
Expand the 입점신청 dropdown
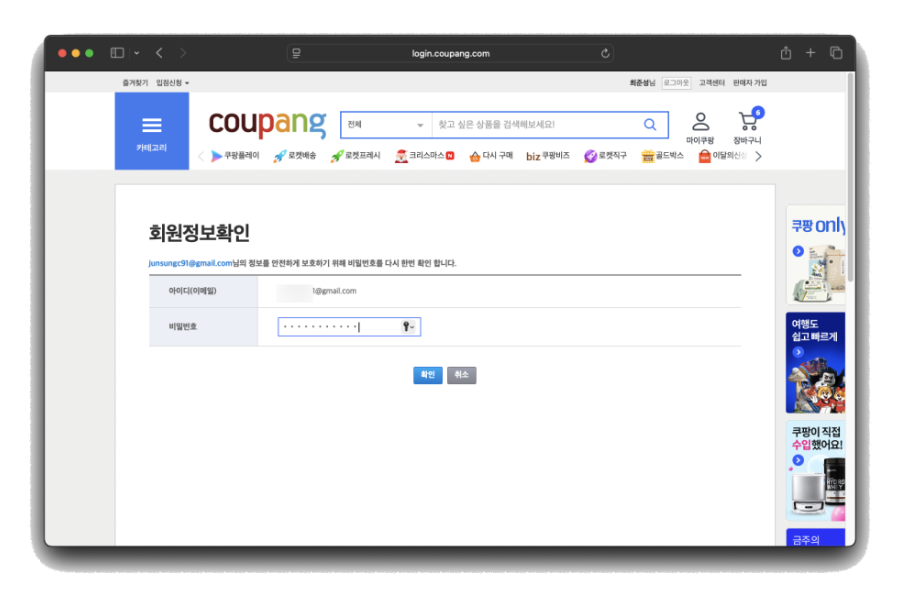pyautogui.click(x=172, y=83)
